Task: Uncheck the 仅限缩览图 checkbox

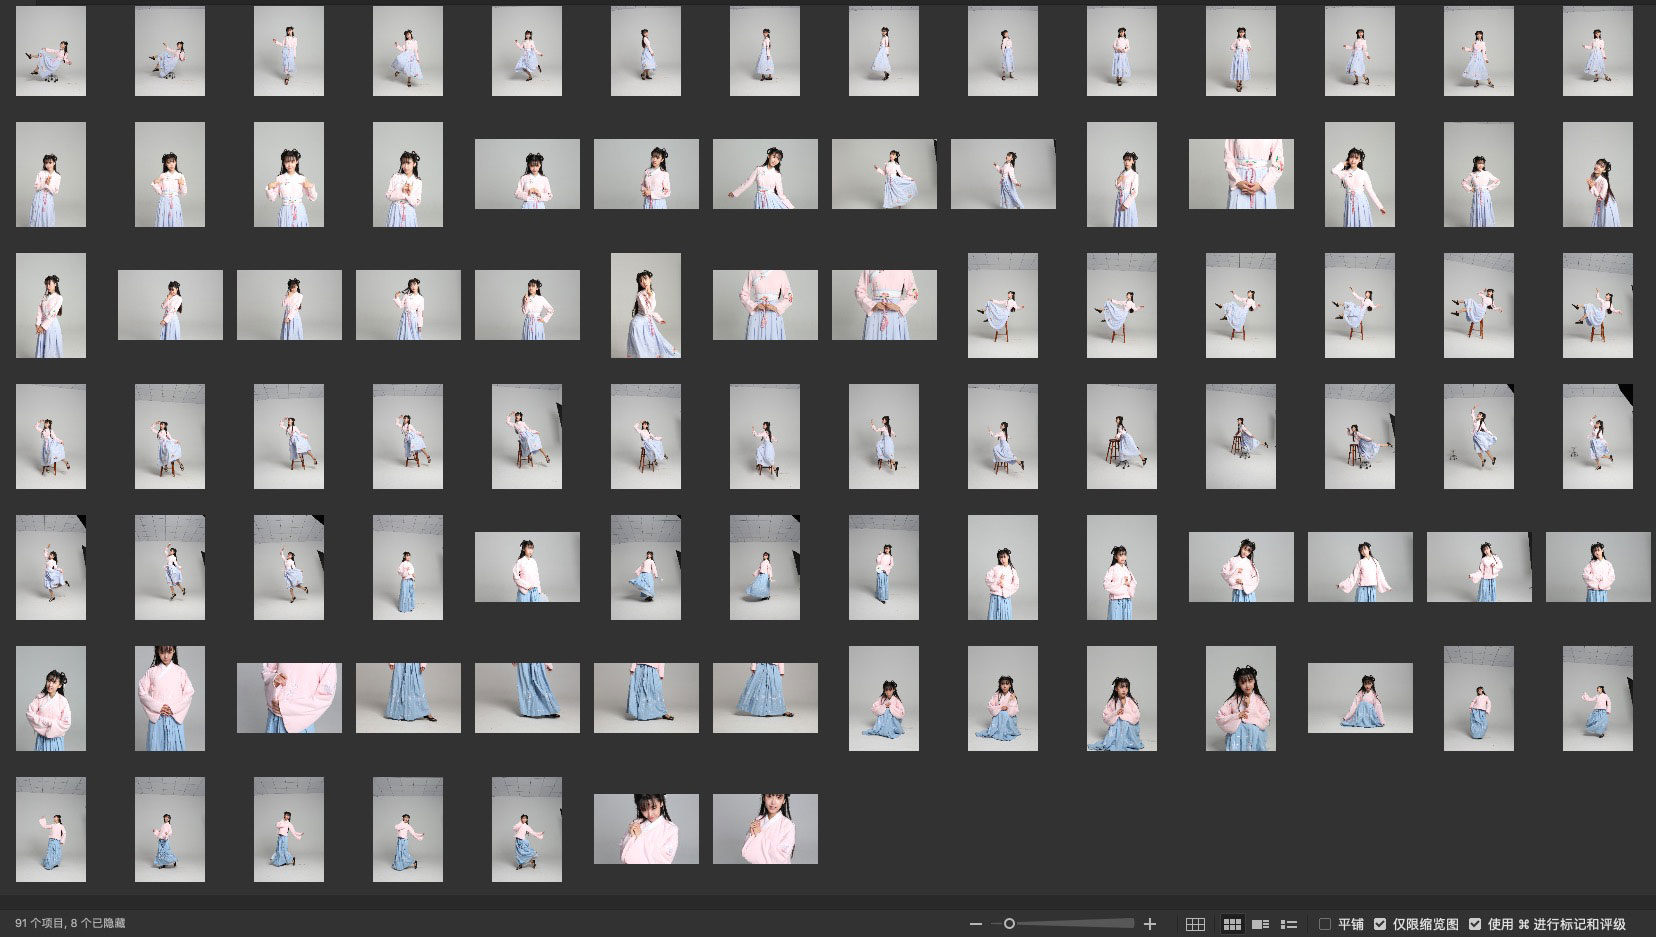Action: pos(1380,924)
